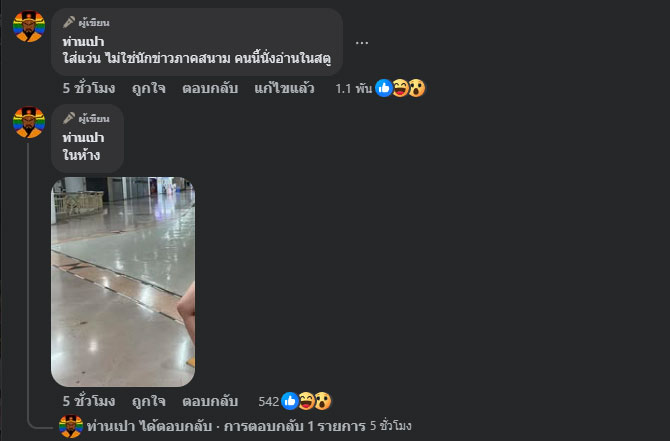Click the haha reaction icon beside 542
Viewport: 670px width, 441px height.
[x=306, y=401]
